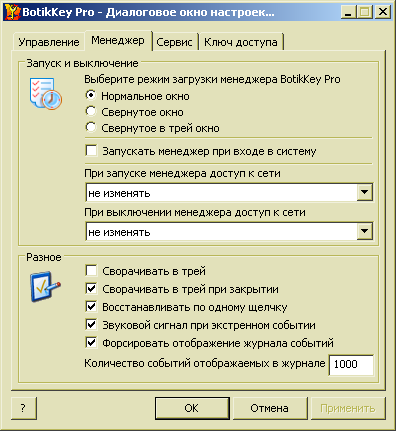The height and width of the screenshot is (431, 396).
Task: Switch to the Управление tab
Action: tap(49, 42)
